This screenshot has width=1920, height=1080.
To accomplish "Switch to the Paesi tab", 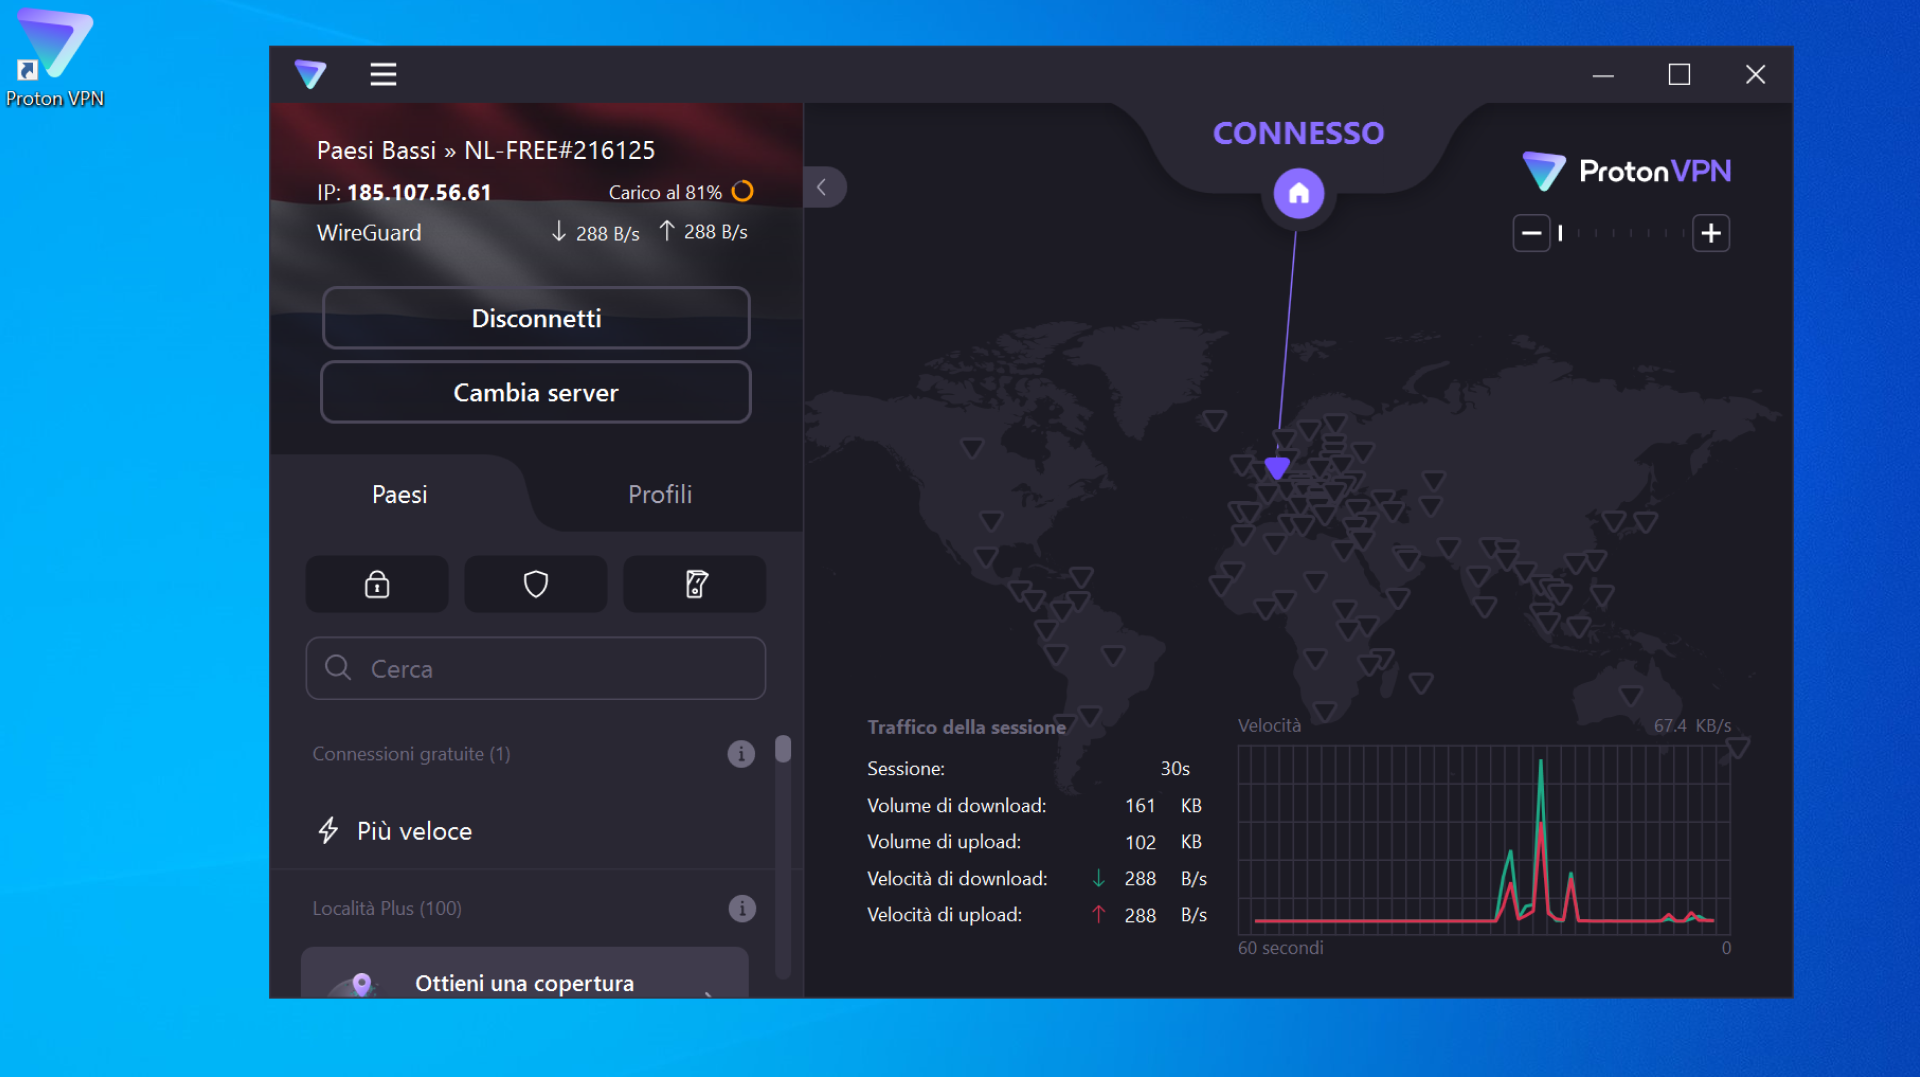I will click(400, 494).
